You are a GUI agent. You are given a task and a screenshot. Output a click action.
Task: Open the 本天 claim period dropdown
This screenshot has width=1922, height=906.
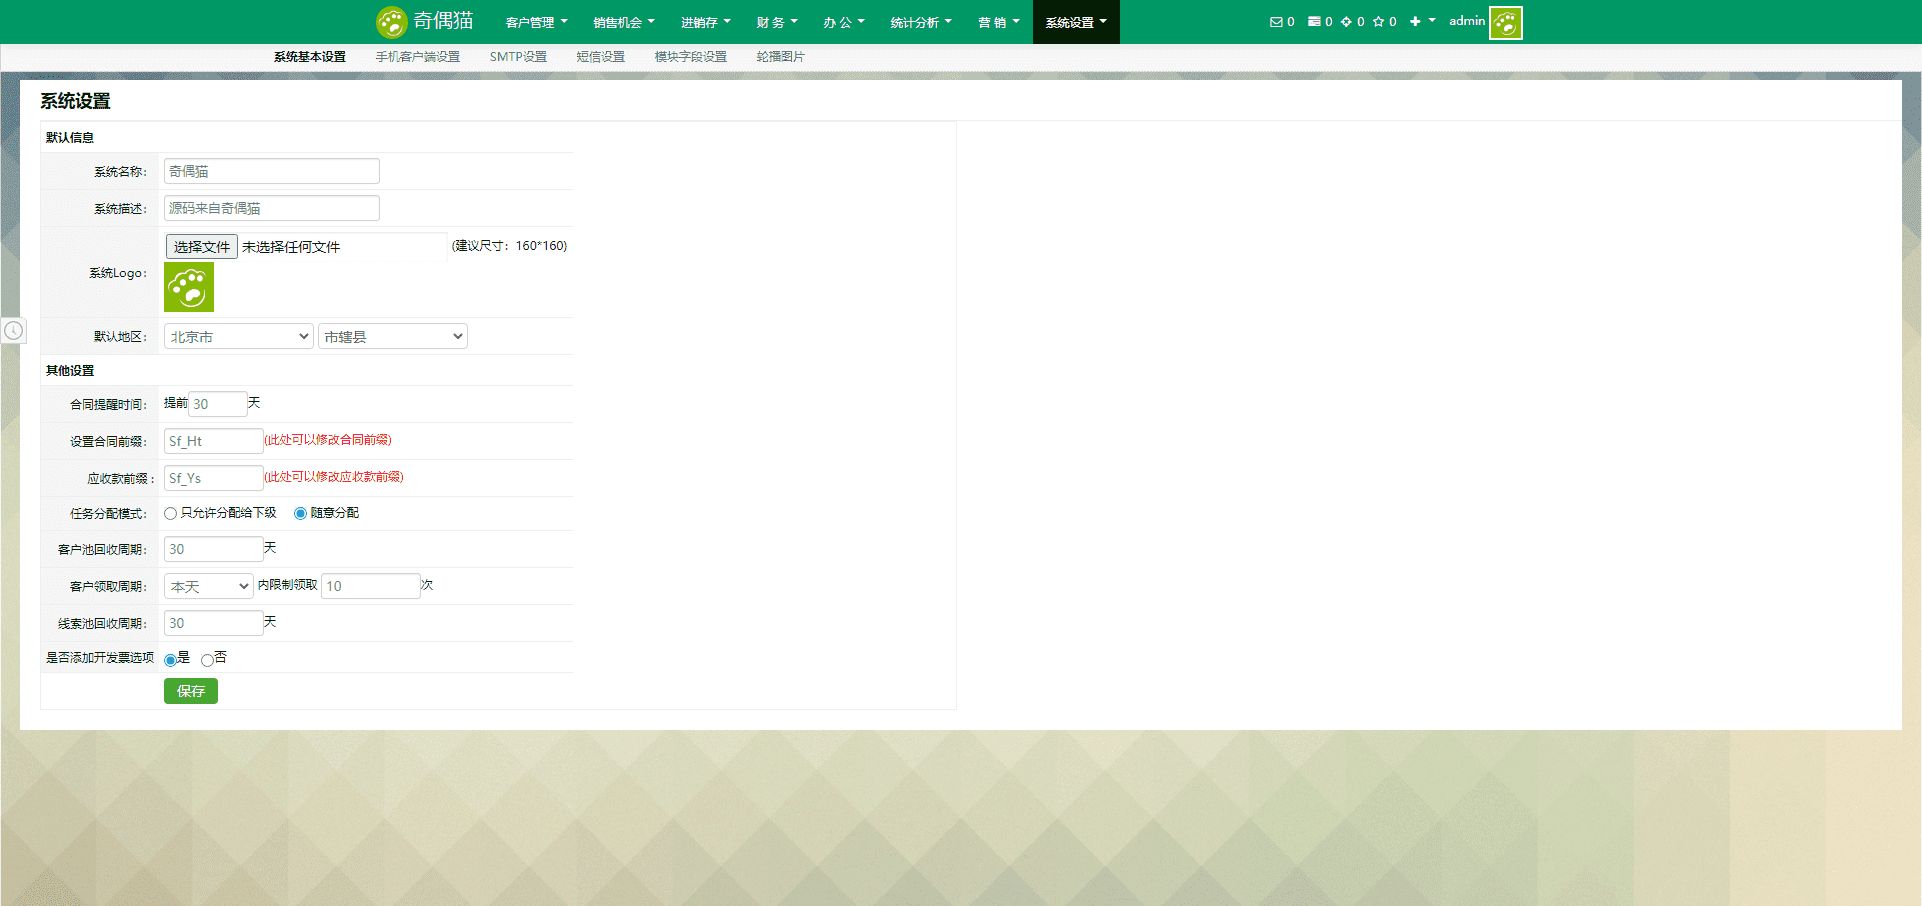(209, 586)
